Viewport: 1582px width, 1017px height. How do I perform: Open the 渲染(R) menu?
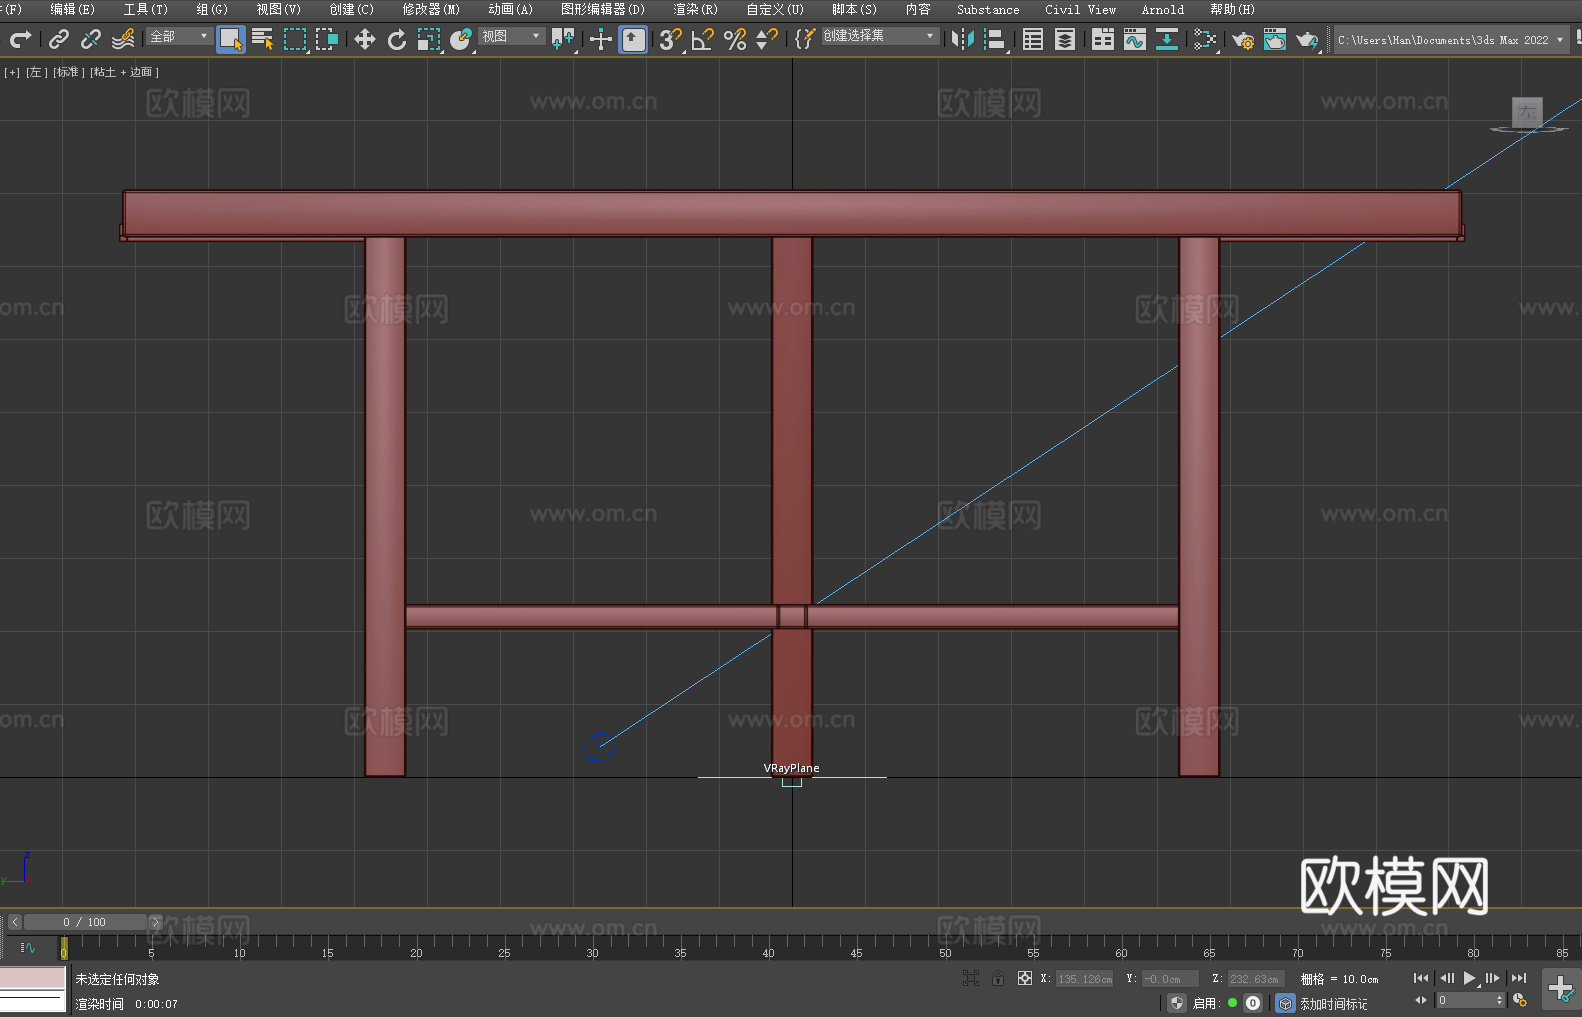695,9
